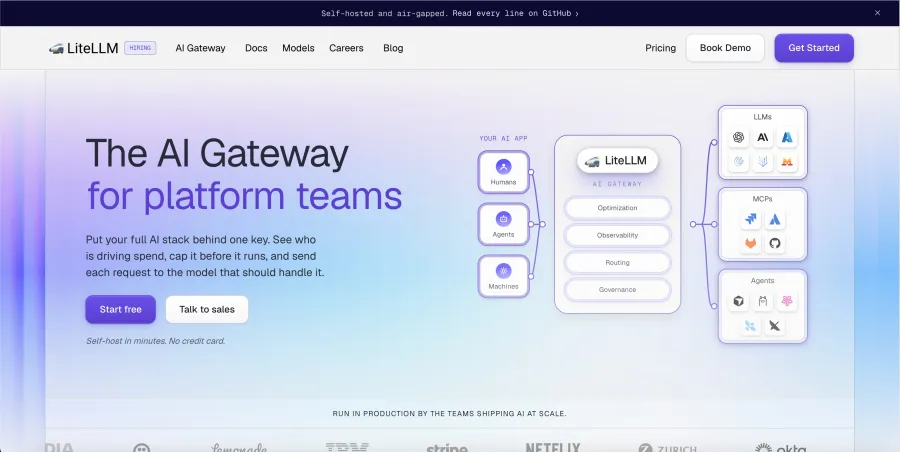Select the Azure icon in the LLMs group
This screenshot has width=900, height=452.
[x=787, y=137]
